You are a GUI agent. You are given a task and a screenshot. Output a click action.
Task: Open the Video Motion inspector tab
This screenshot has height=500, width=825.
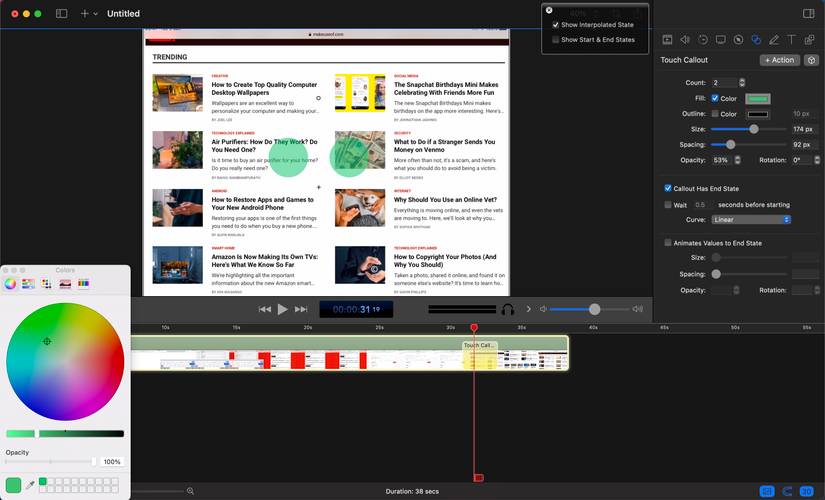tap(703, 39)
